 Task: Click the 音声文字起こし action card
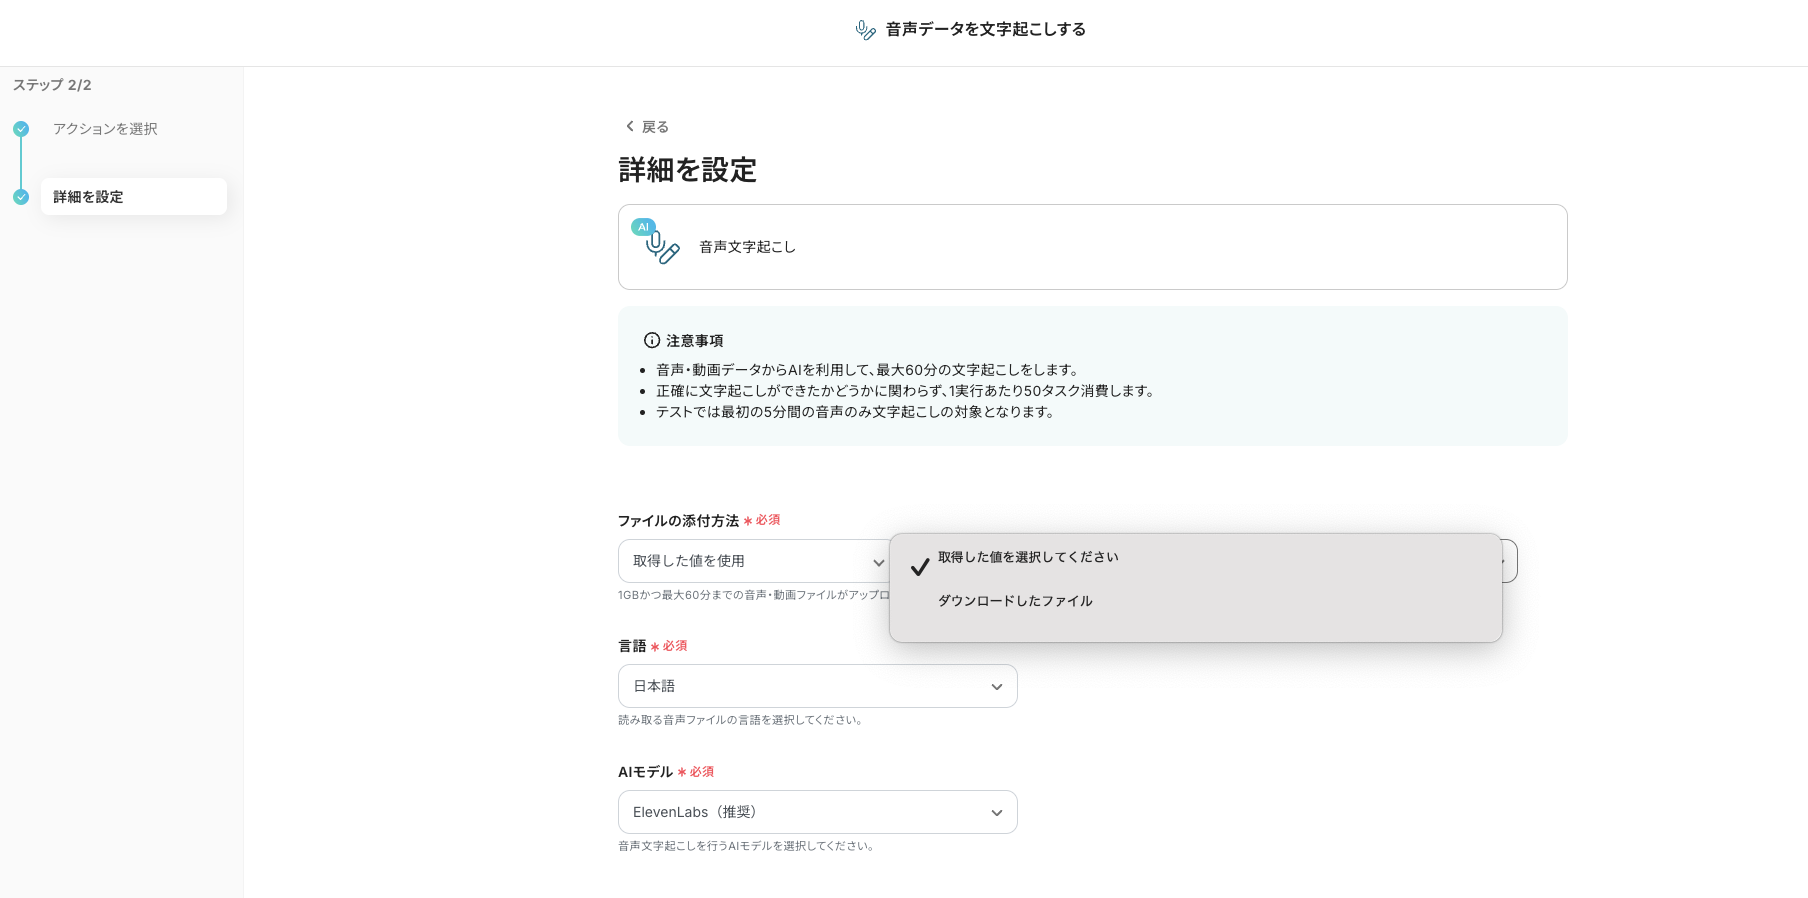point(1092,247)
